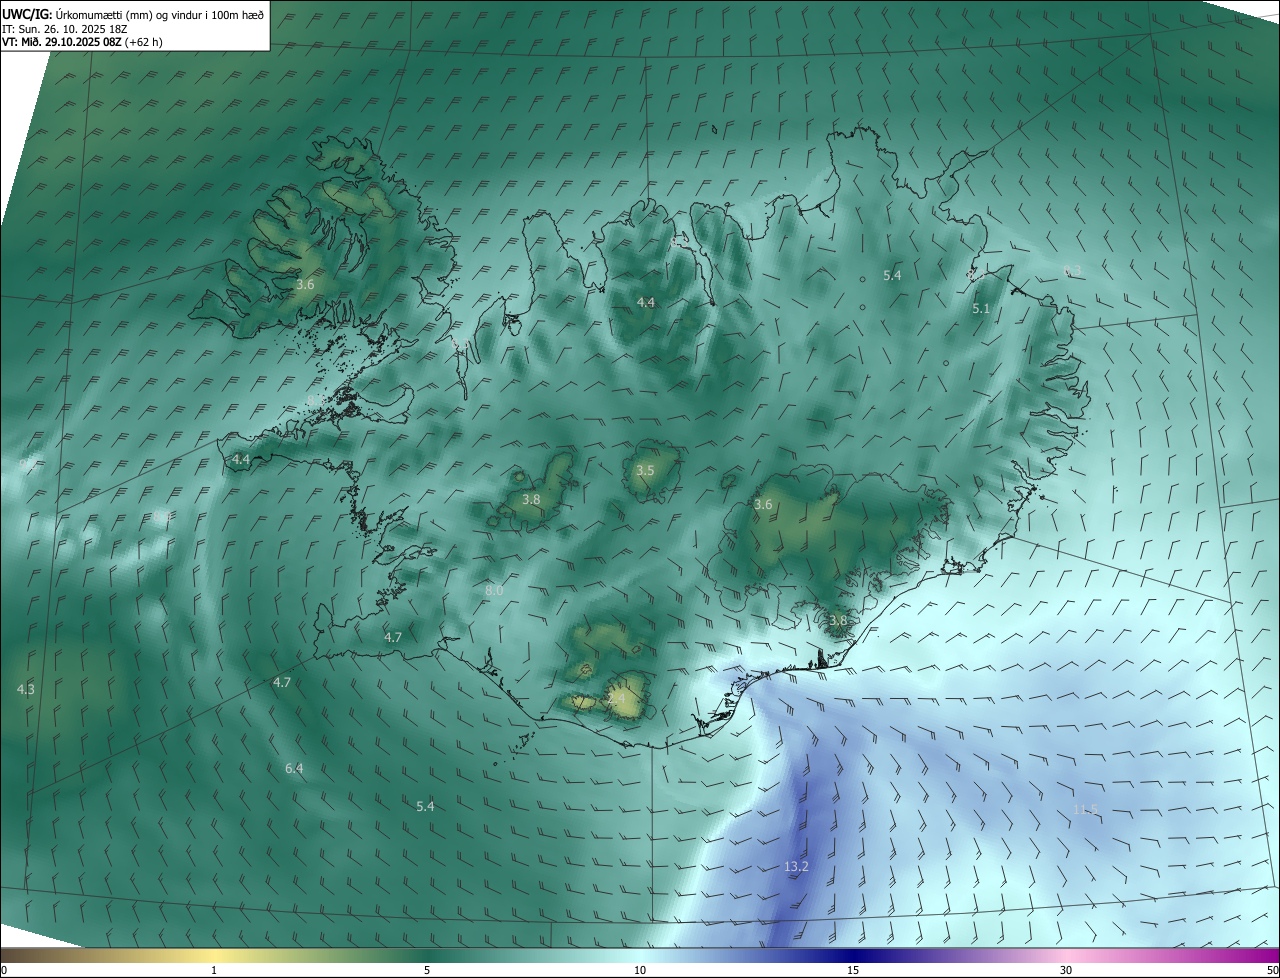Click the UWC/IG Úrkomumætti title line
Viewport: 1280px width, 978px height.
click(133, 14)
